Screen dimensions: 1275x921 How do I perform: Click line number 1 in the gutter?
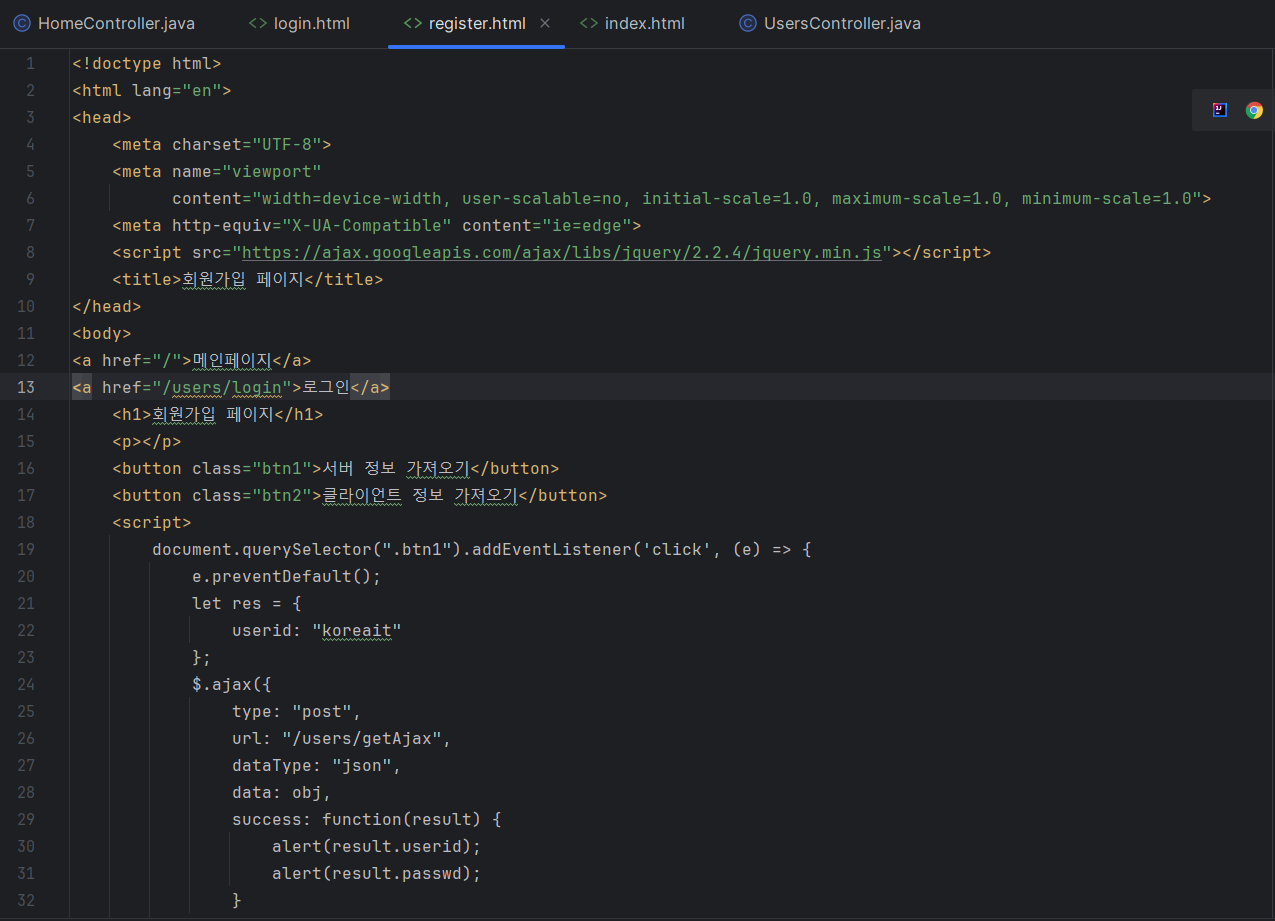pyautogui.click(x=30, y=64)
